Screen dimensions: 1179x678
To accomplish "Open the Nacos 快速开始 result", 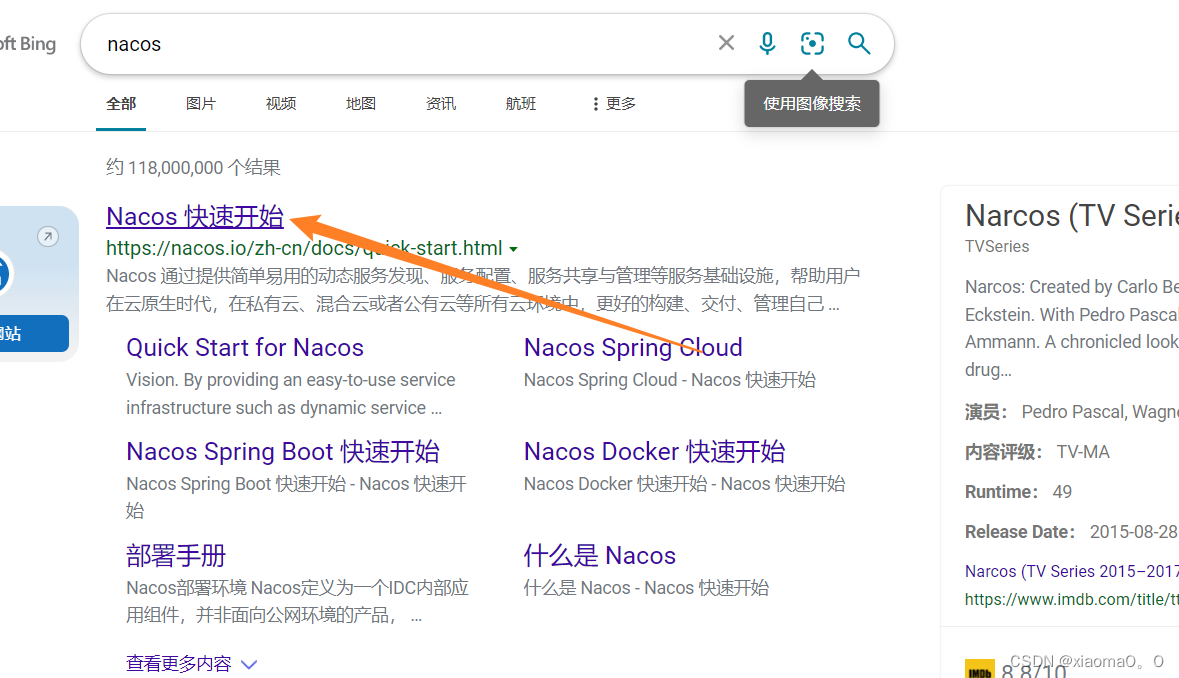I will 195,216.
